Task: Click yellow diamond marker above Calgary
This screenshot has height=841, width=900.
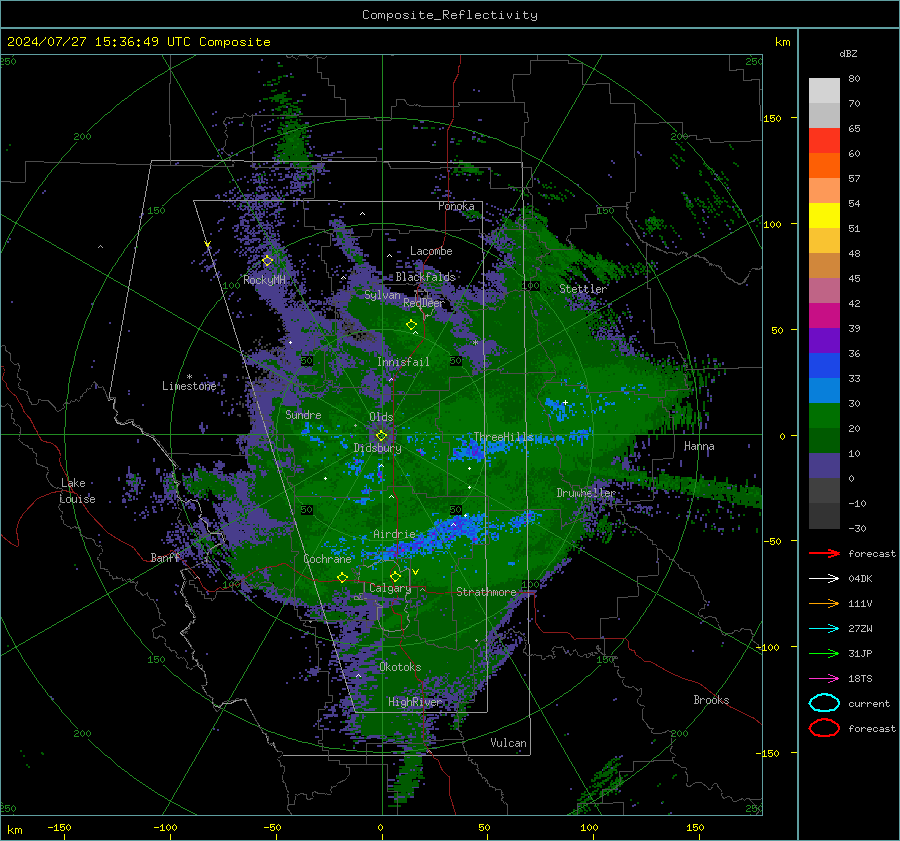Action: tap(395, 576)
